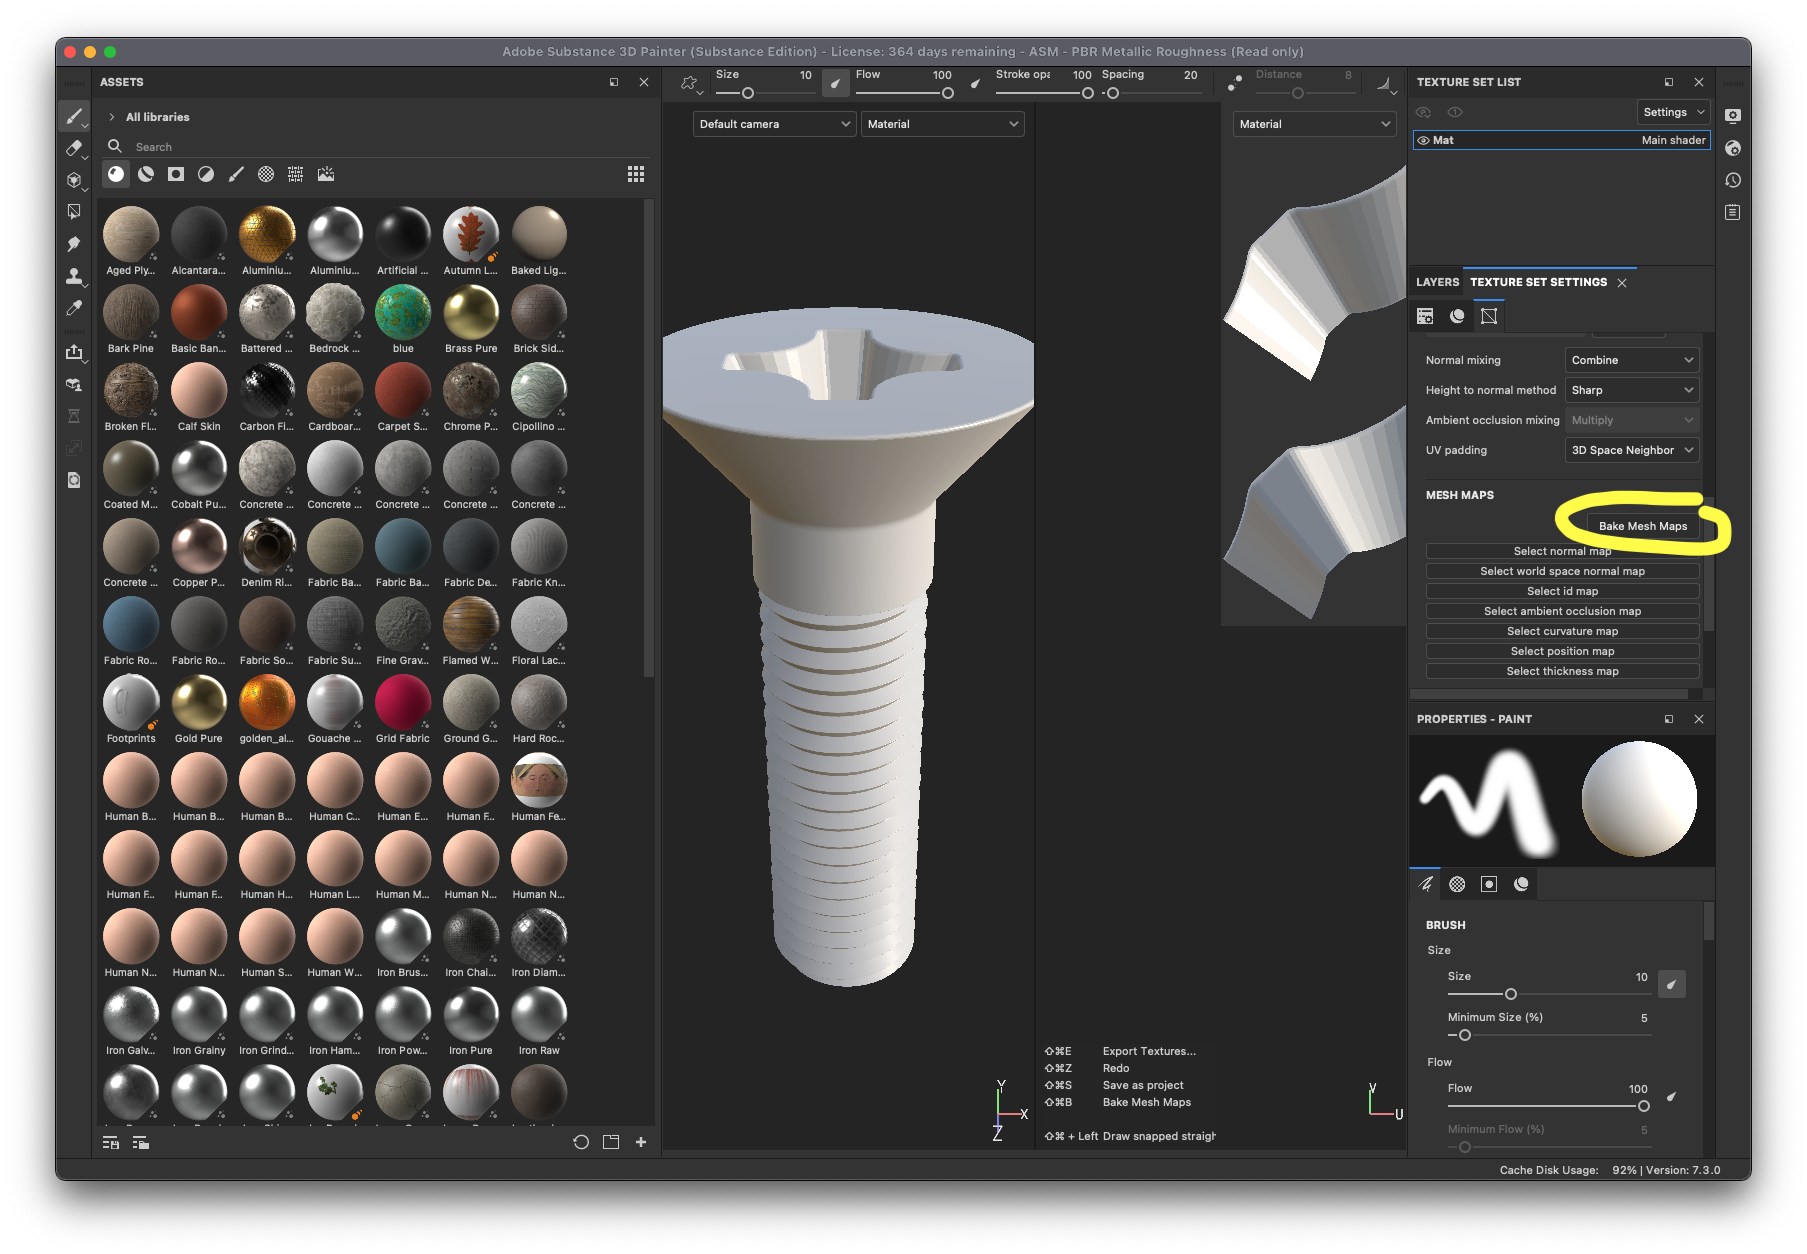Expand the All libraries tree
This screenshot has width=1807, height=1254.
[x=112, y=117]
